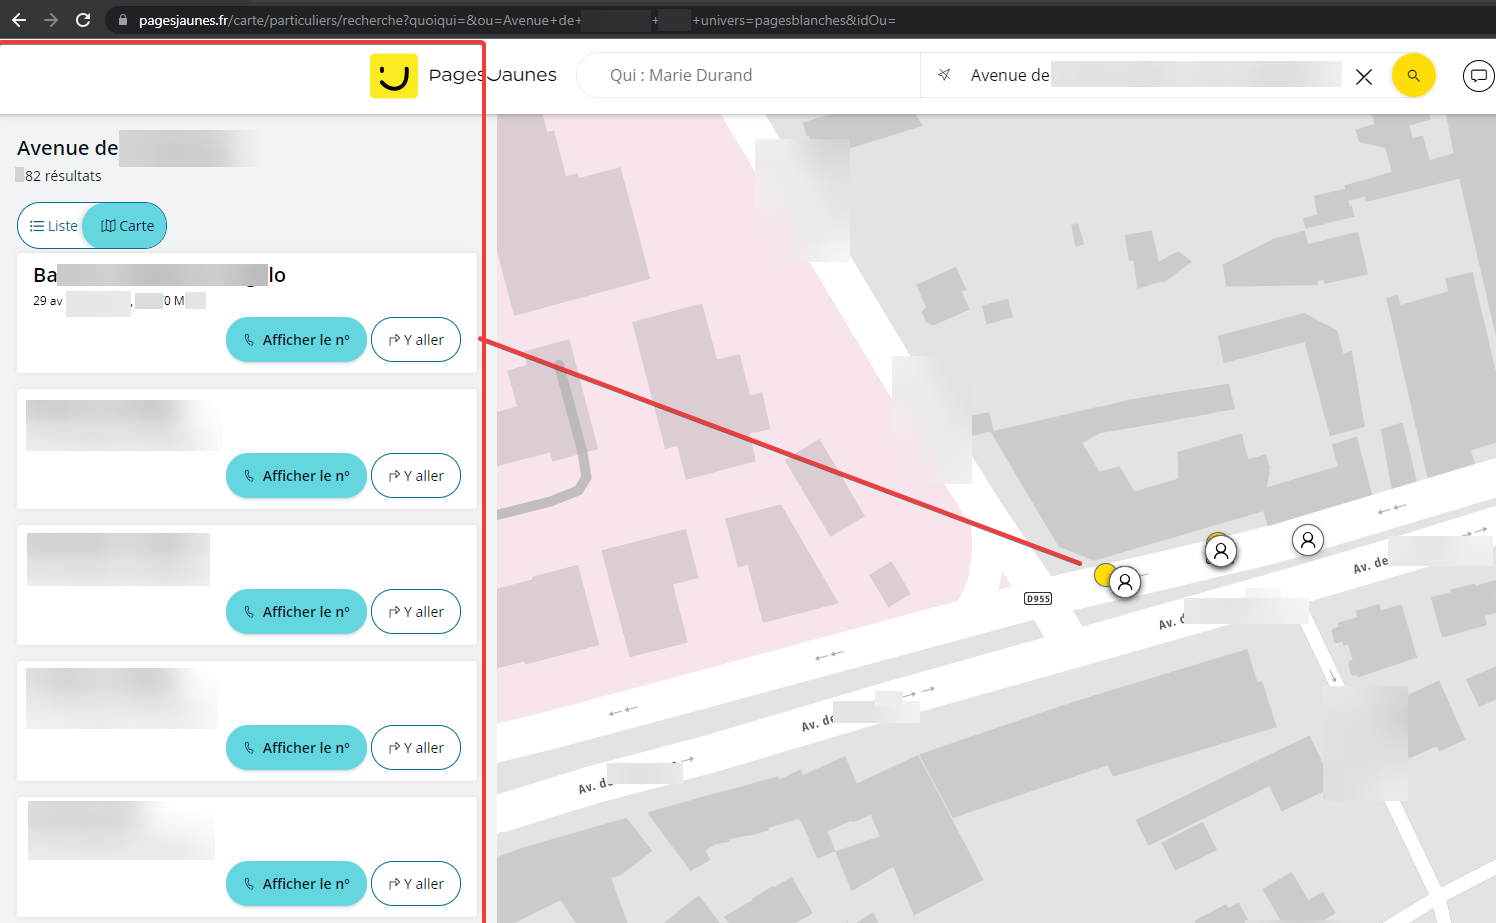The image size is (1496, 923).
Task: Focus the 'Avenue de' location field
Action: click(1155, 75)
